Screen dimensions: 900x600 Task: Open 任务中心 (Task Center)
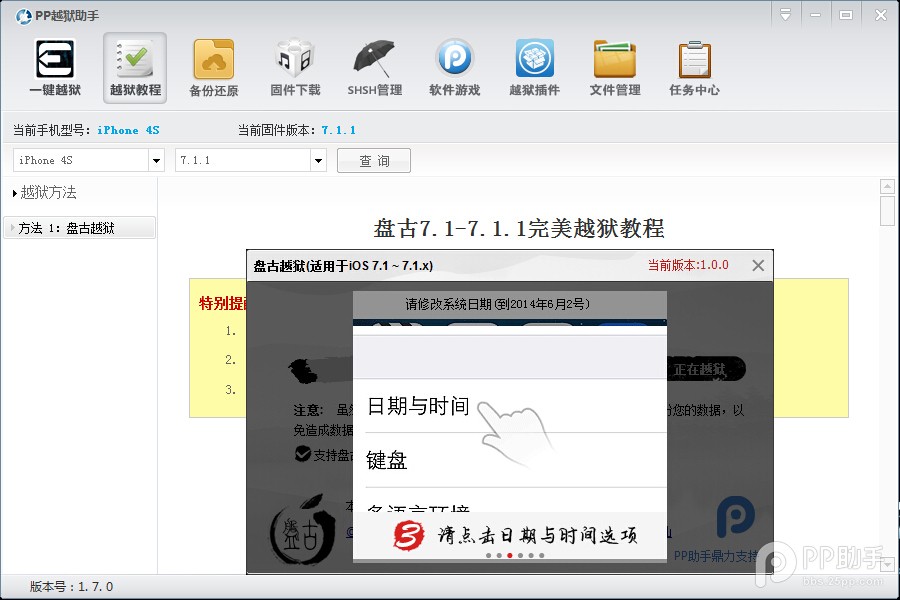[x=694, y=66]
